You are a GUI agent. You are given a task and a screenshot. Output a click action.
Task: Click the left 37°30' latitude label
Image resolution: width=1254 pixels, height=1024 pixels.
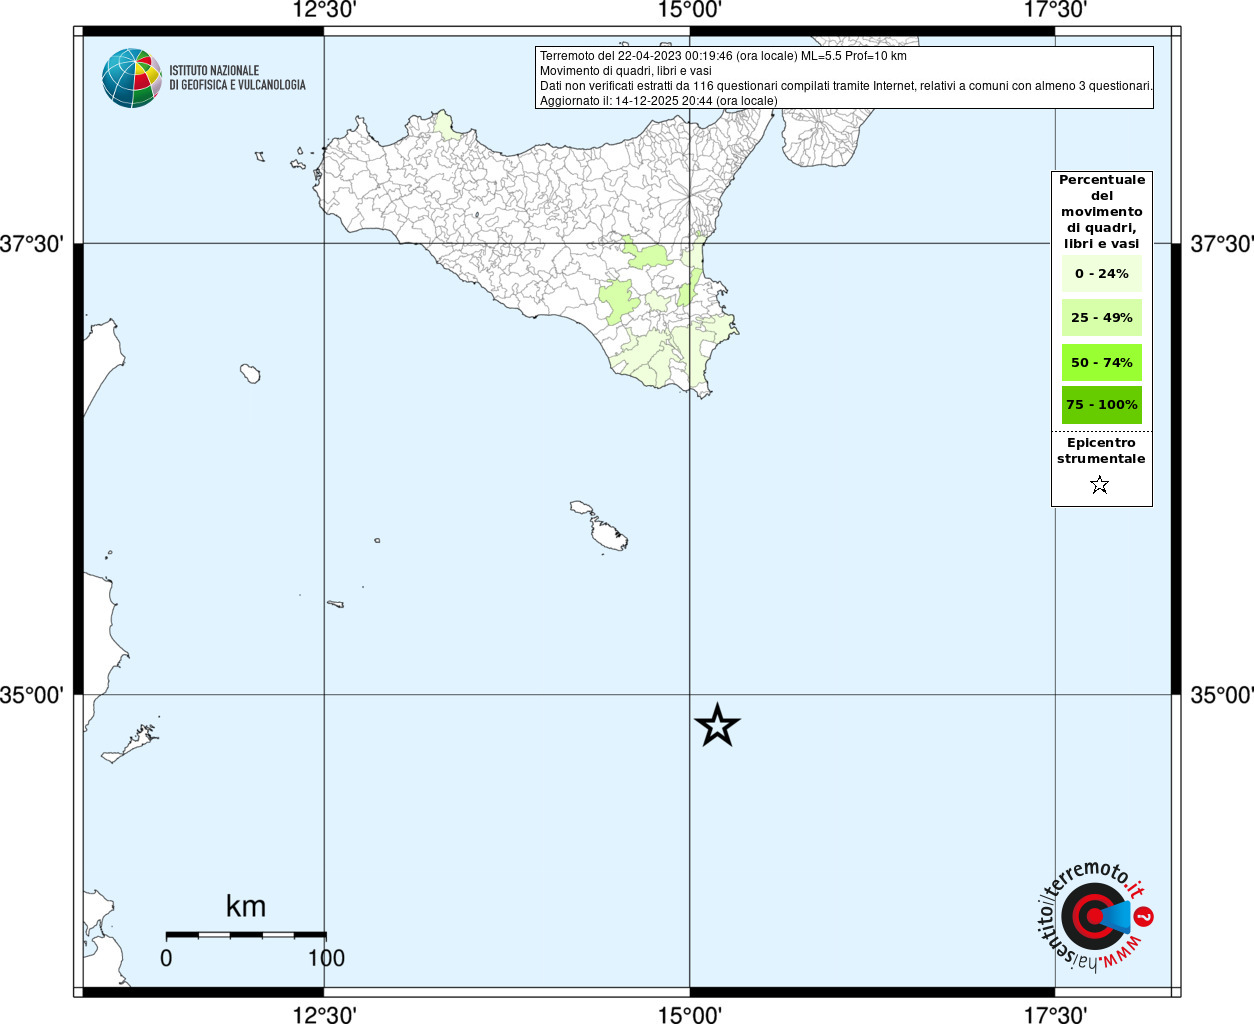click(32, 244)
